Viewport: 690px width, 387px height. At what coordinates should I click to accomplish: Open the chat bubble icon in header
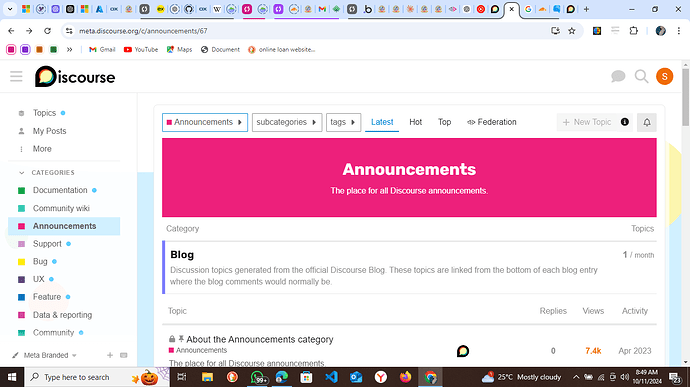pos(618,76)
